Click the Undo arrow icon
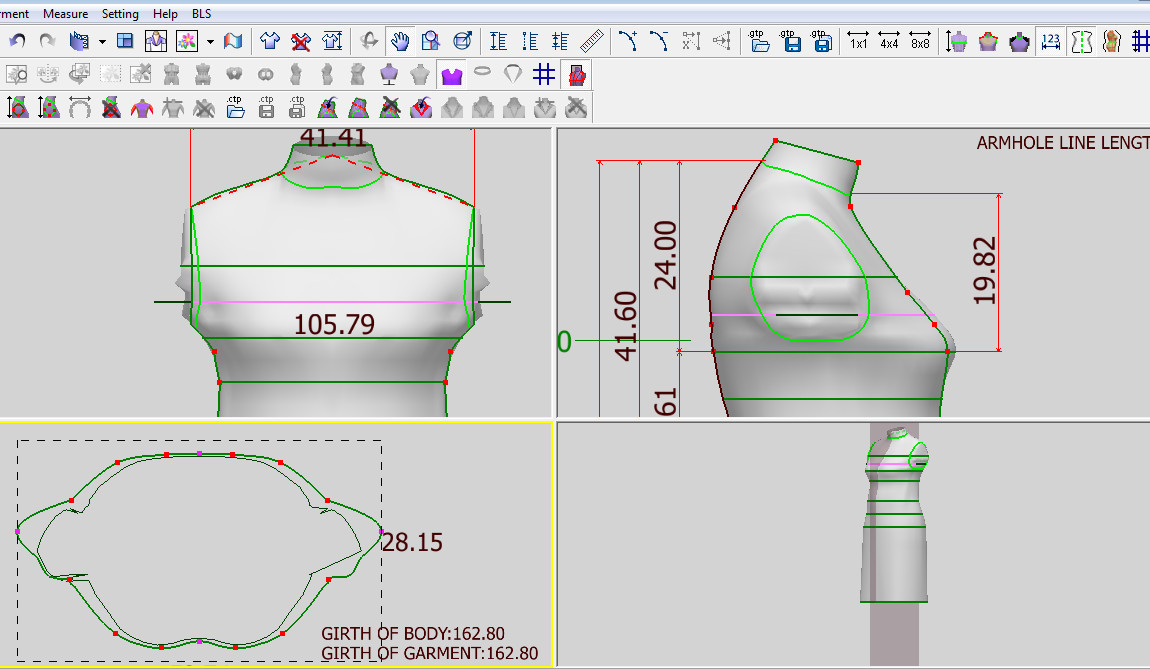The image size is (1150, 669). pyautogui.click(x=17, y=41)
